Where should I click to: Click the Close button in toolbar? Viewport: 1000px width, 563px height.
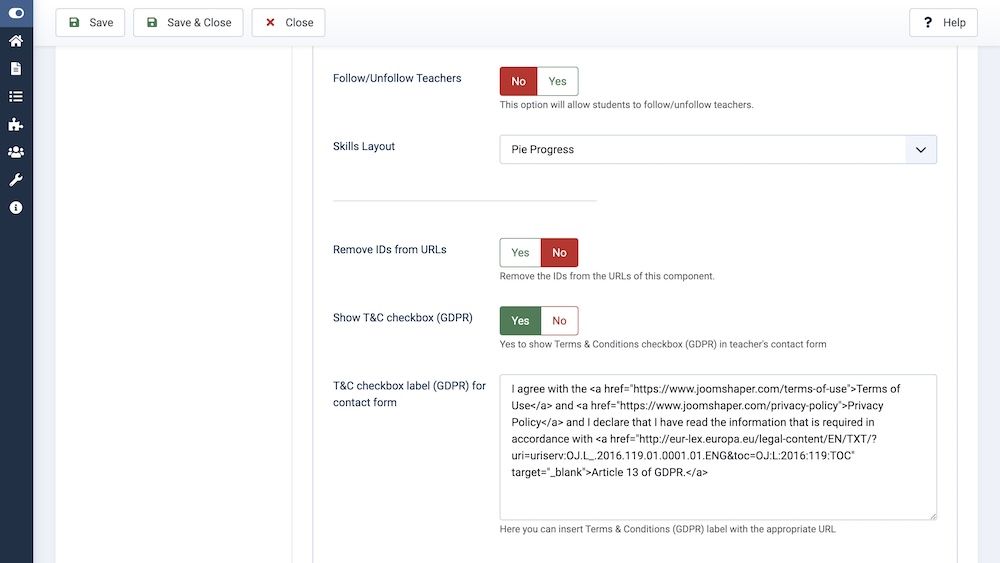click(288, 23)
